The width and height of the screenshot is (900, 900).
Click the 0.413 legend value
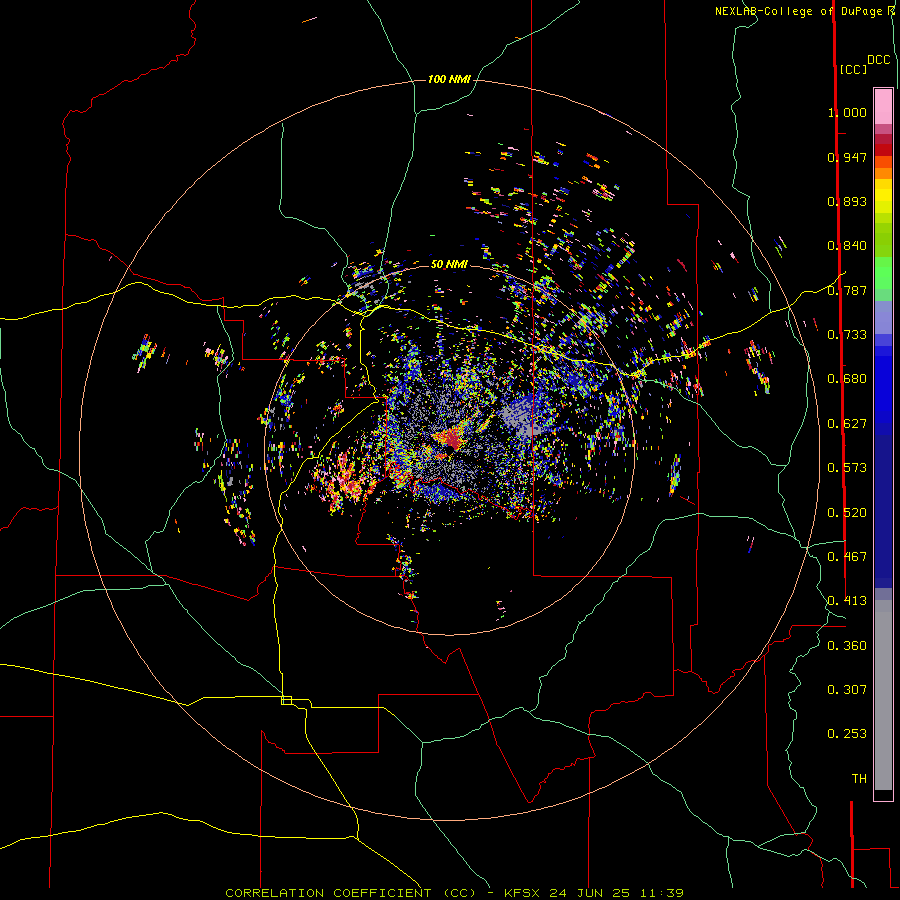pos(847,601)
